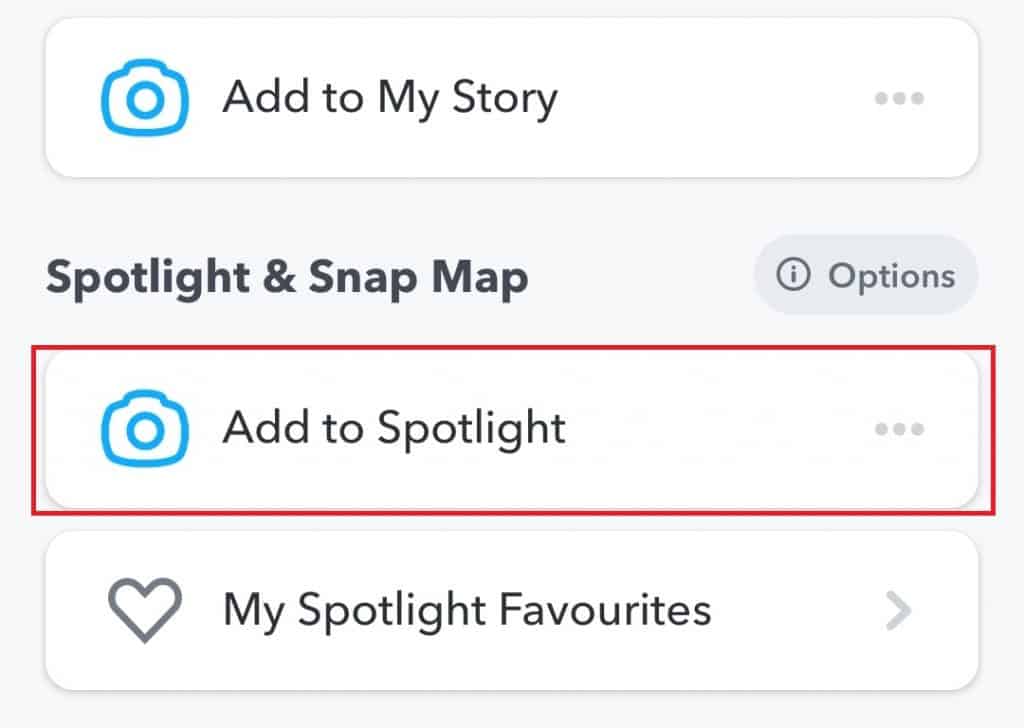Tap the Options text label
This screenshot has width=1024, height=728.
tap(891, 276)
